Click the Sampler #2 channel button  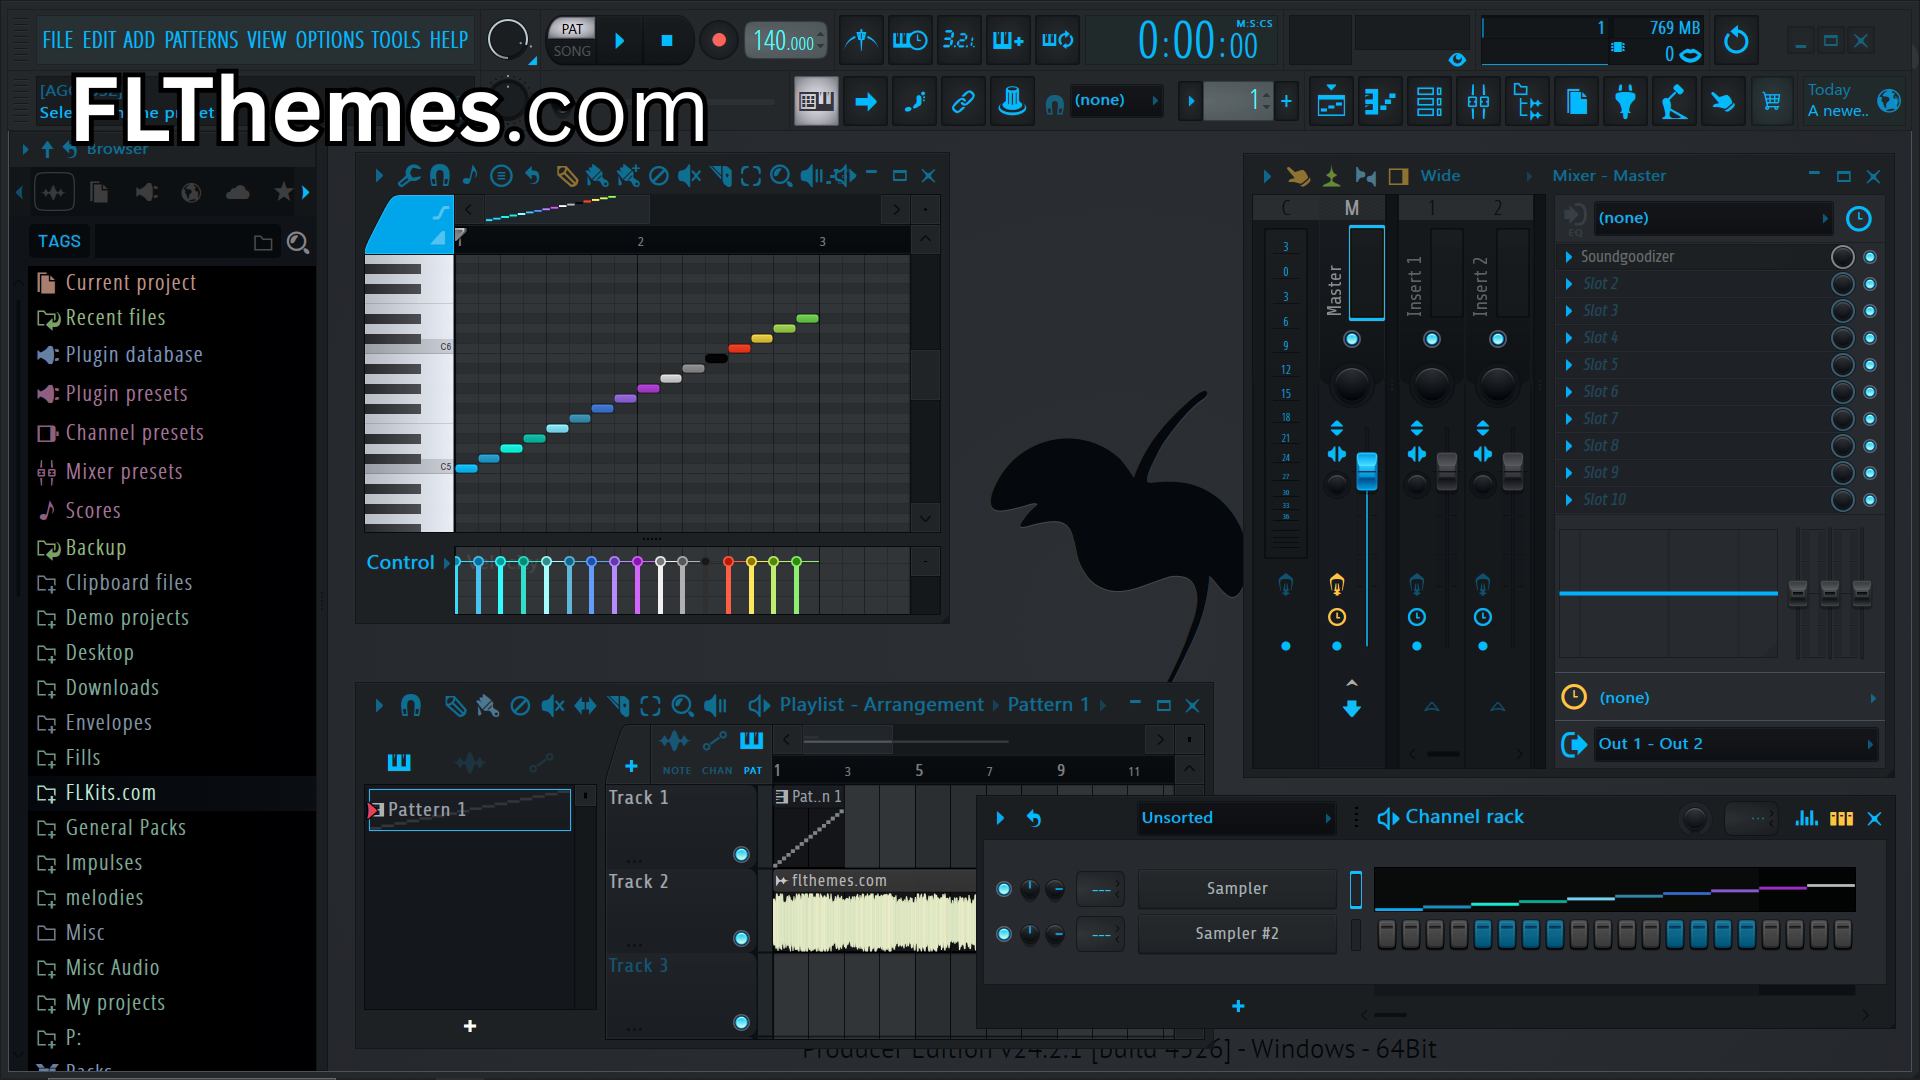1237,934
